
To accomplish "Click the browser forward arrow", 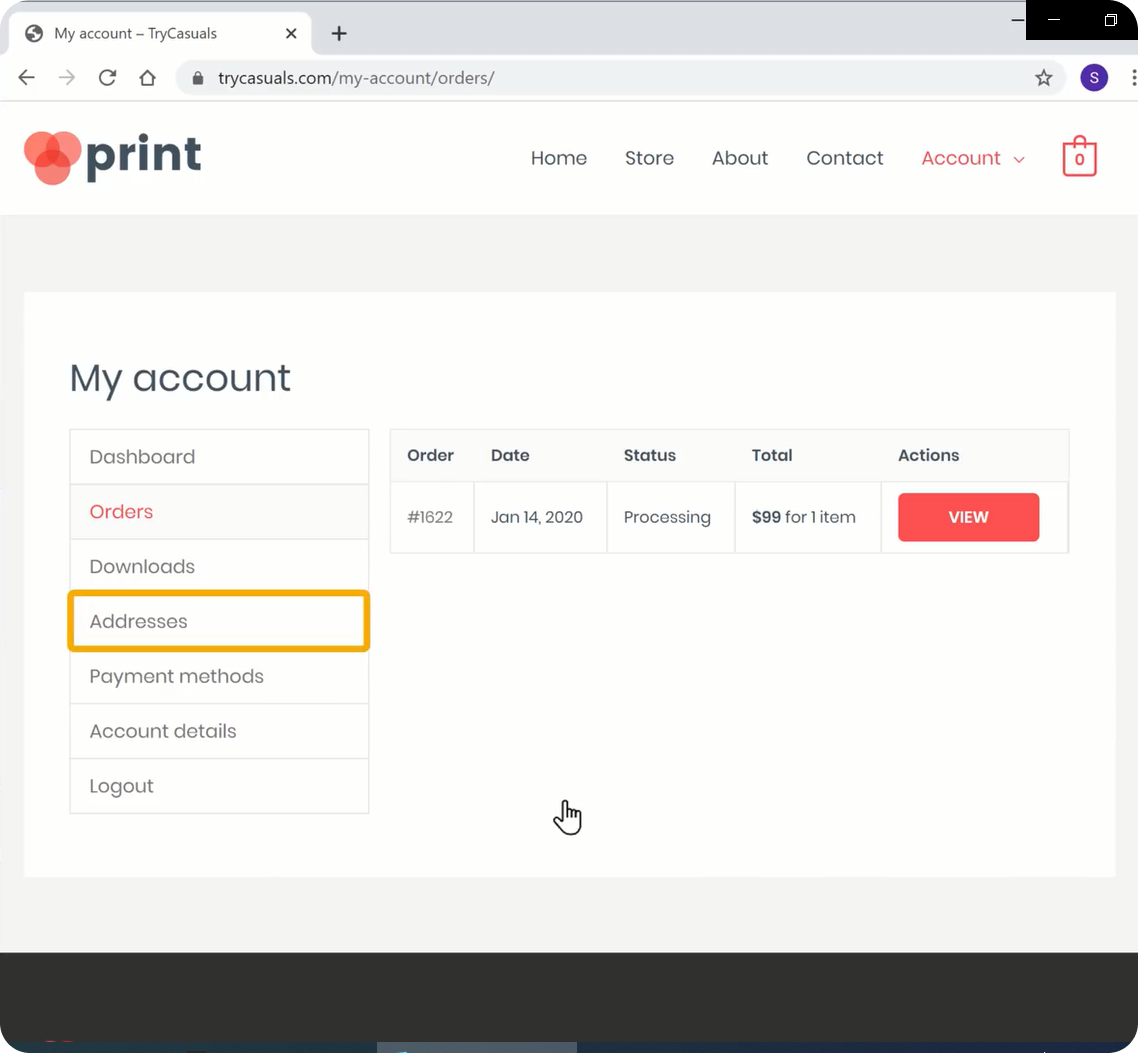I will click(x=67, y=78).
